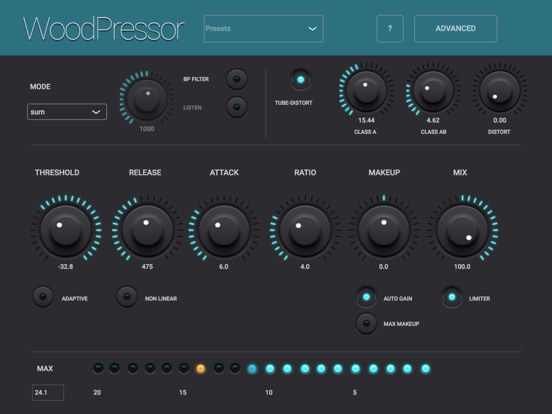Click the Class A knob
The image size is (552, 414).
366,91
